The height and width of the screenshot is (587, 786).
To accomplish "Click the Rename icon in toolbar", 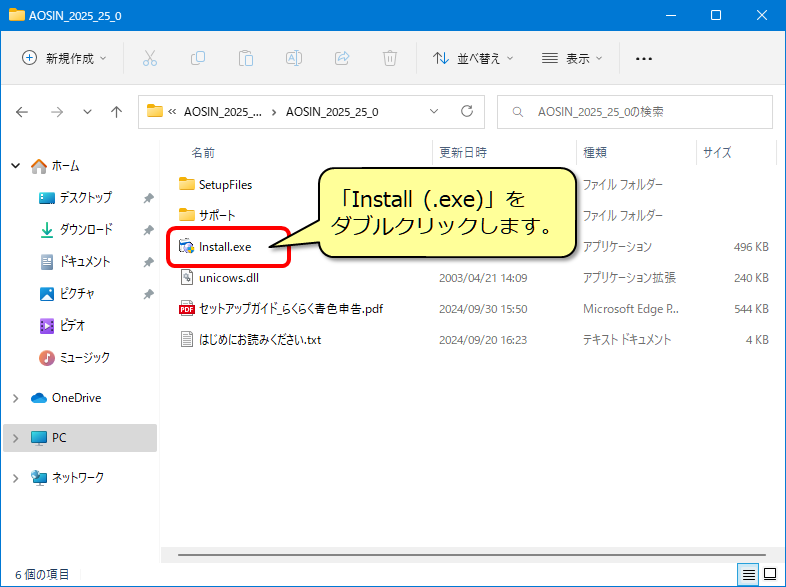I will (x=294, y=58).
